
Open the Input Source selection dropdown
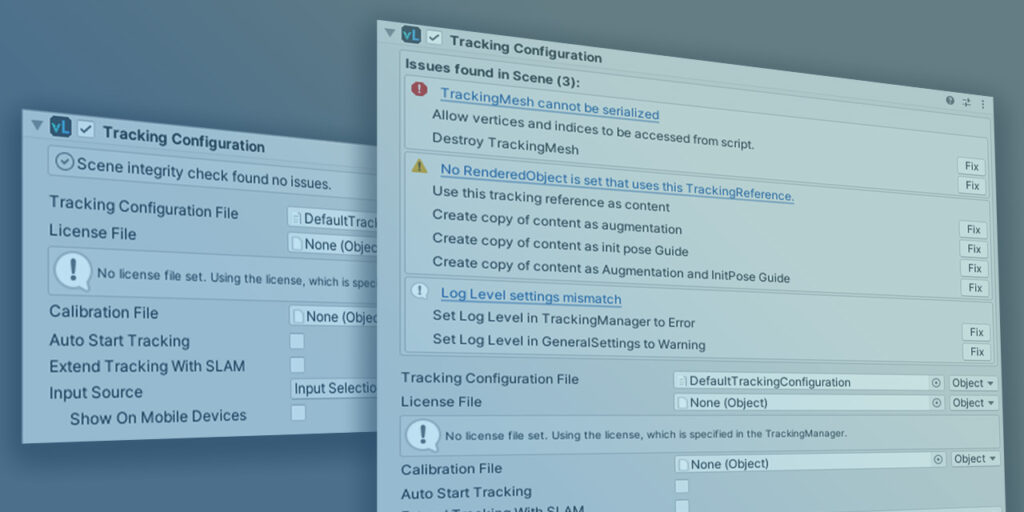(x=334, y=388)
